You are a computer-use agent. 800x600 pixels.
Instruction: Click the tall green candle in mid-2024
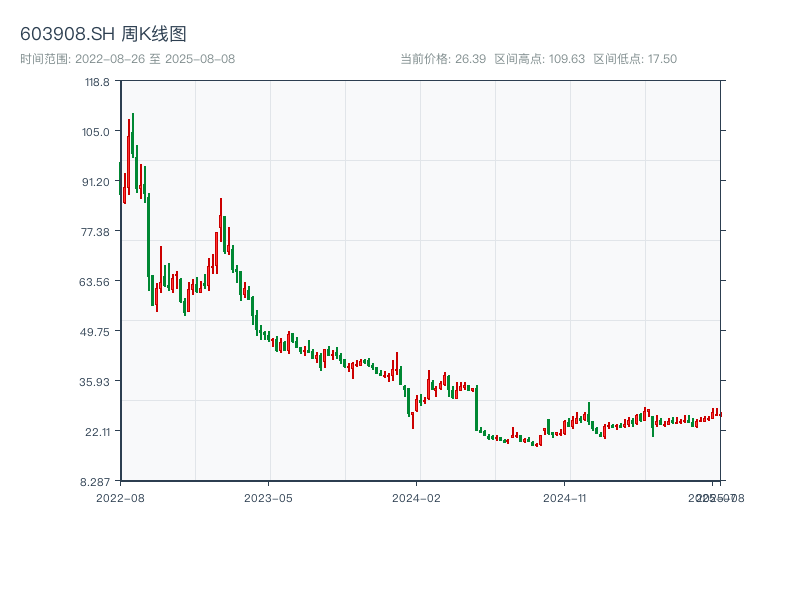click(476, 408)
